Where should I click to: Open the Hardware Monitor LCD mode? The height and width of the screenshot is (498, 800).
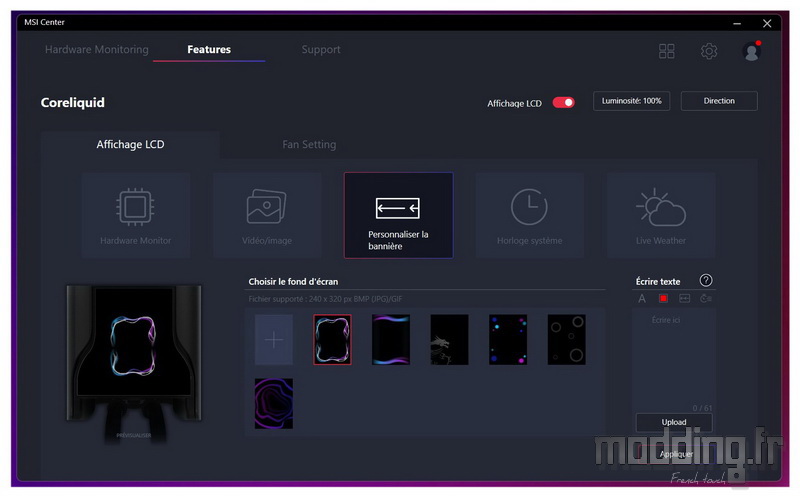click(x=136, y=215)
